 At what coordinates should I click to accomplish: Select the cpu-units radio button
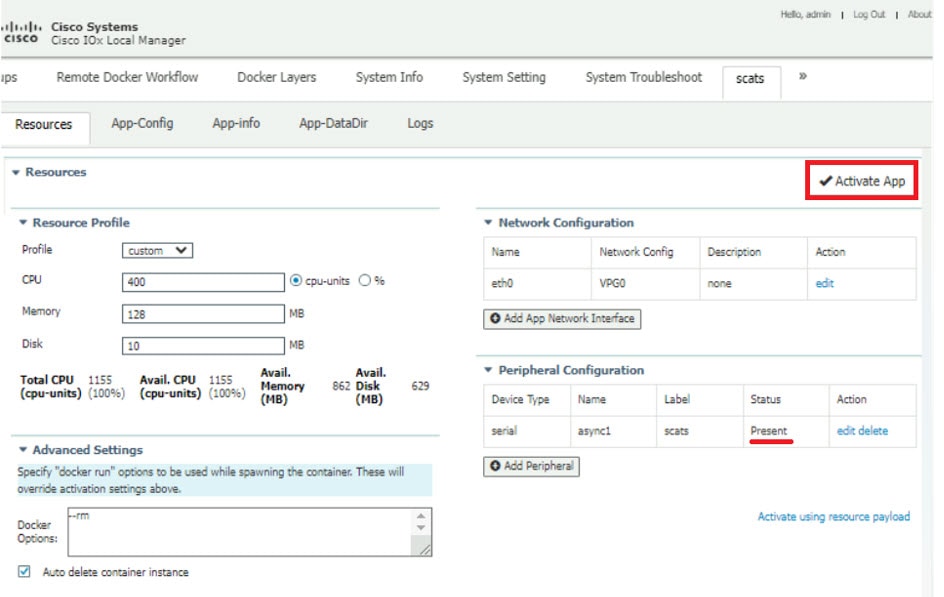[296, 281]
